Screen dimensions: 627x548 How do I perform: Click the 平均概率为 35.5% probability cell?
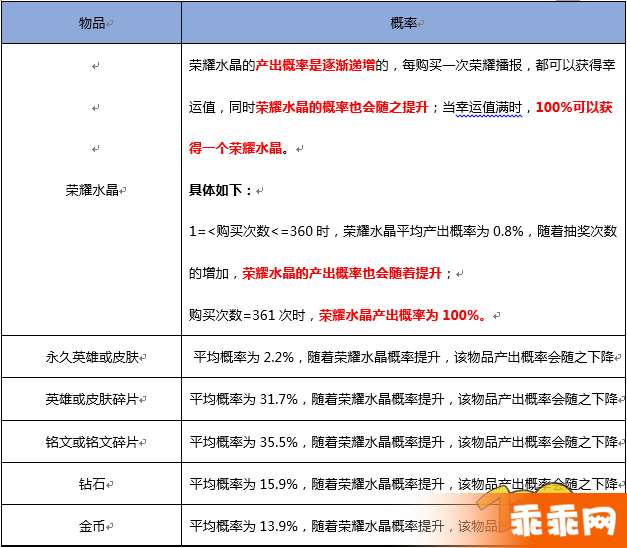[403, 442]
